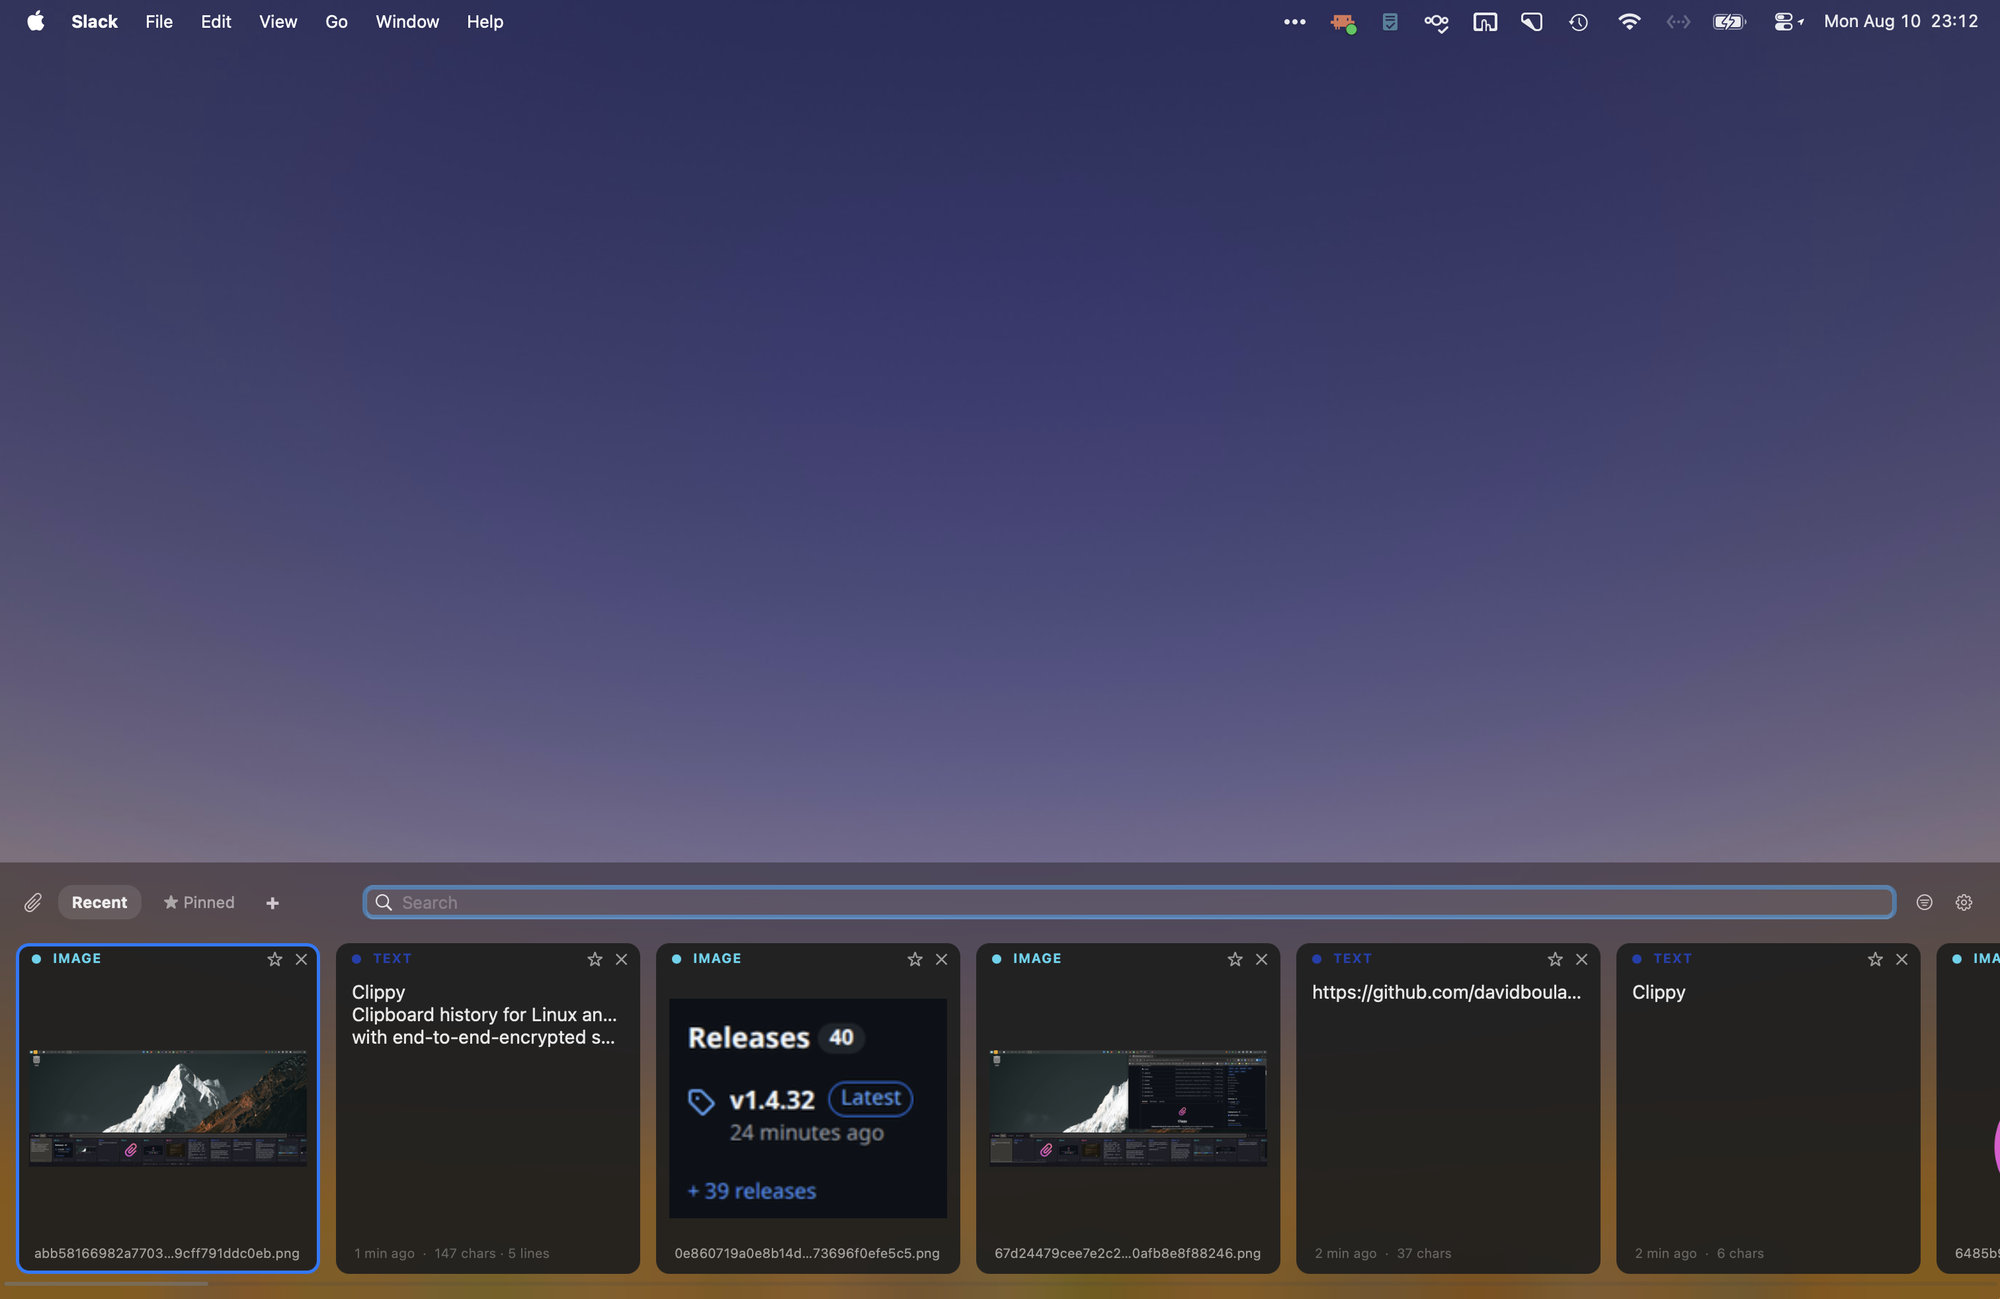Open the File menu

pos(159,21)
